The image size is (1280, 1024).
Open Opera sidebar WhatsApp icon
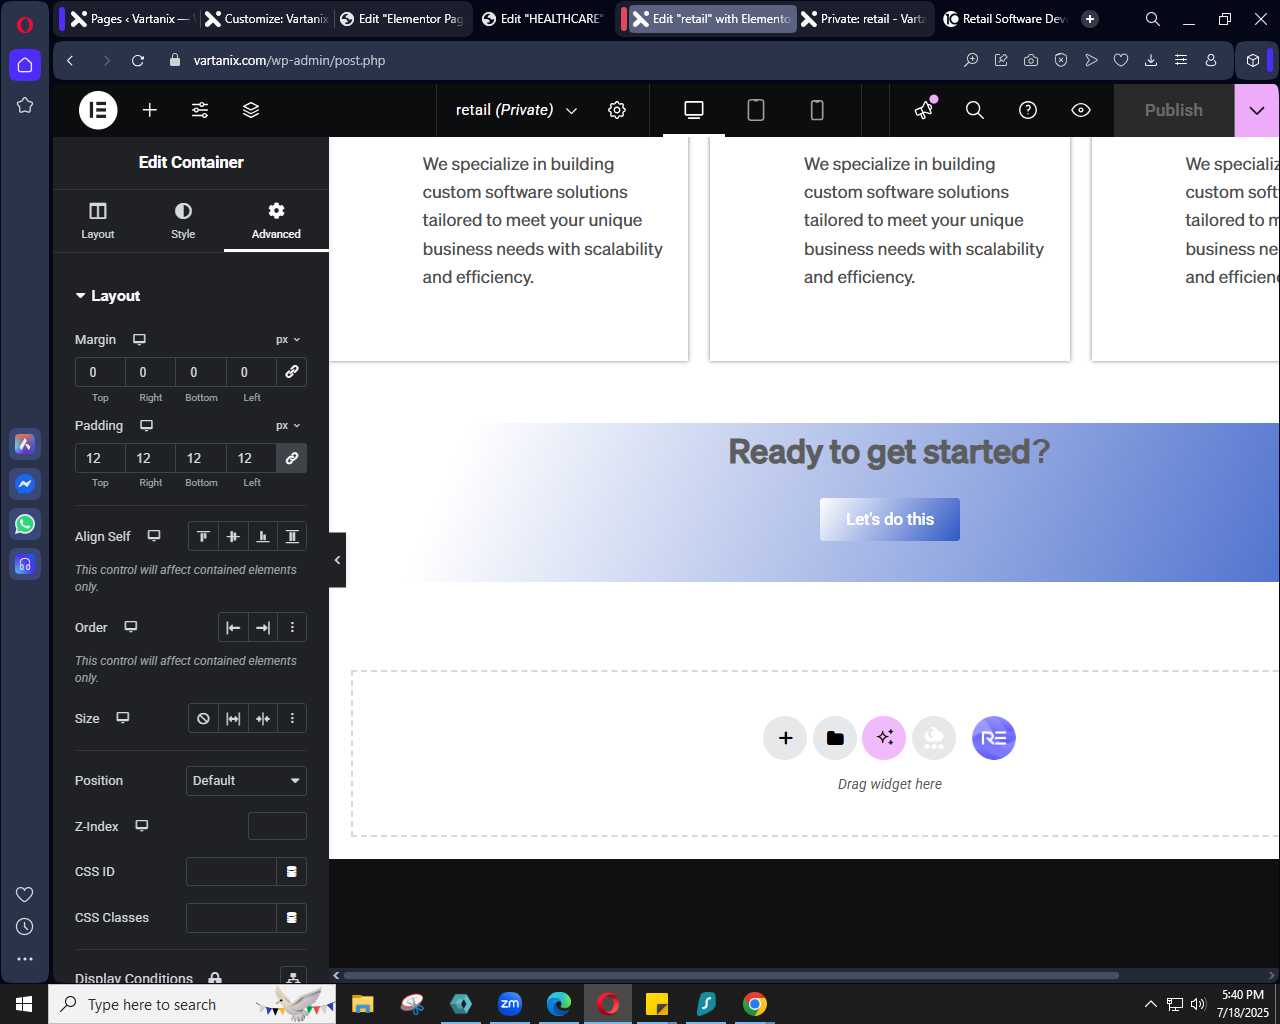tap(25, 524)
